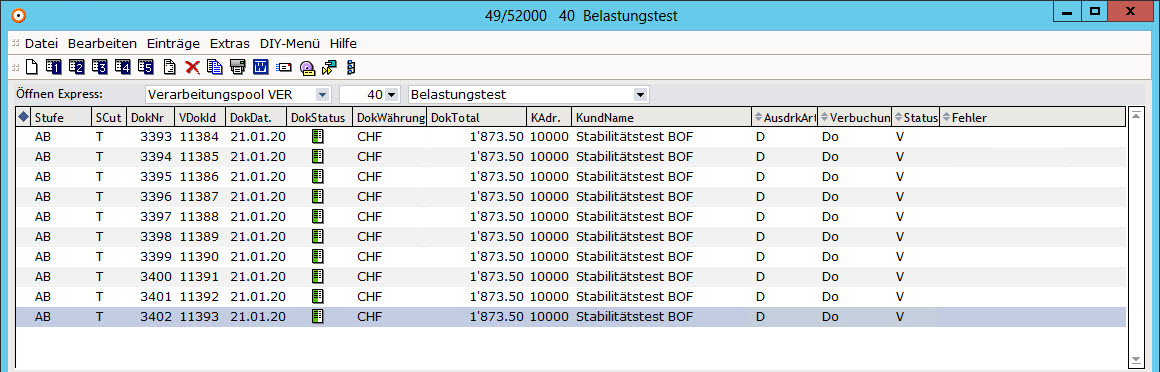Click the printer icon
The image size is (1160, 372).
(x=237, y=67)
